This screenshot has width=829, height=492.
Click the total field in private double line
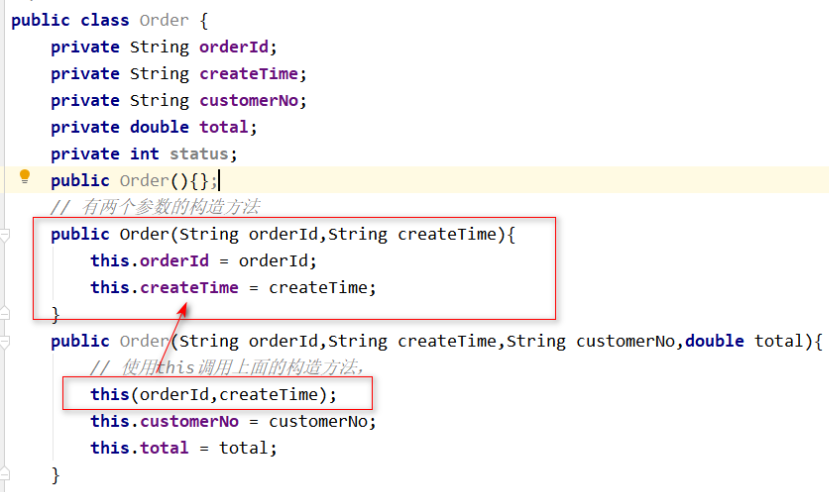pyautogui.click(x=223, y=127)
